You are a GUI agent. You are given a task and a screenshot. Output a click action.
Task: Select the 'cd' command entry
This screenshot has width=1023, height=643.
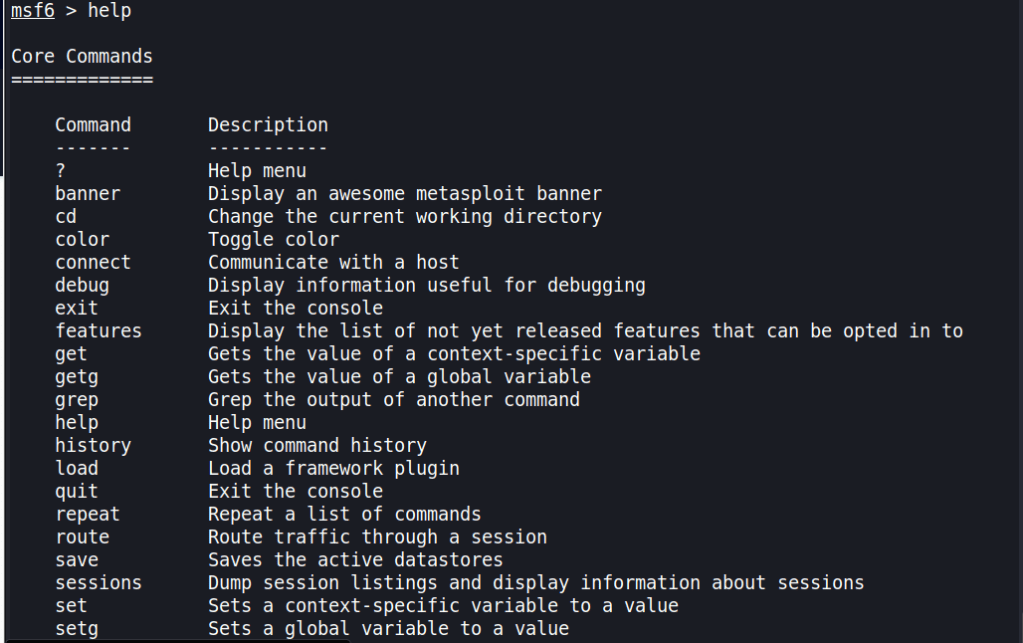pos(66,216)
